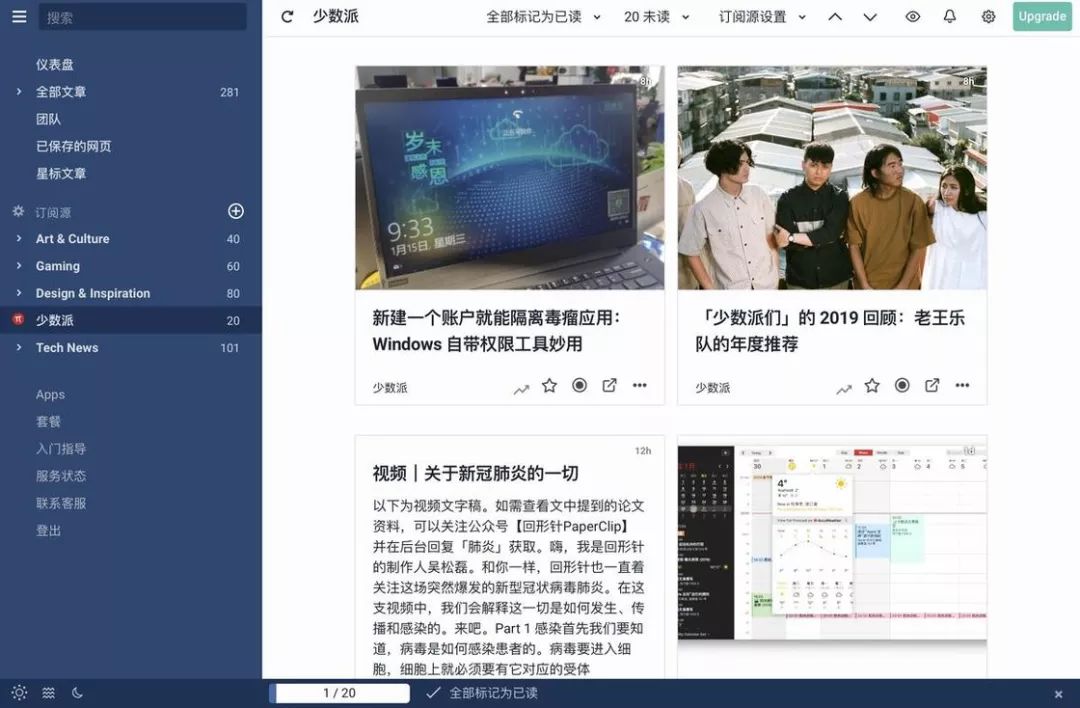Expand the Art & Culture folder
Screen dimensions: 1080x708
tap(19, 238)
